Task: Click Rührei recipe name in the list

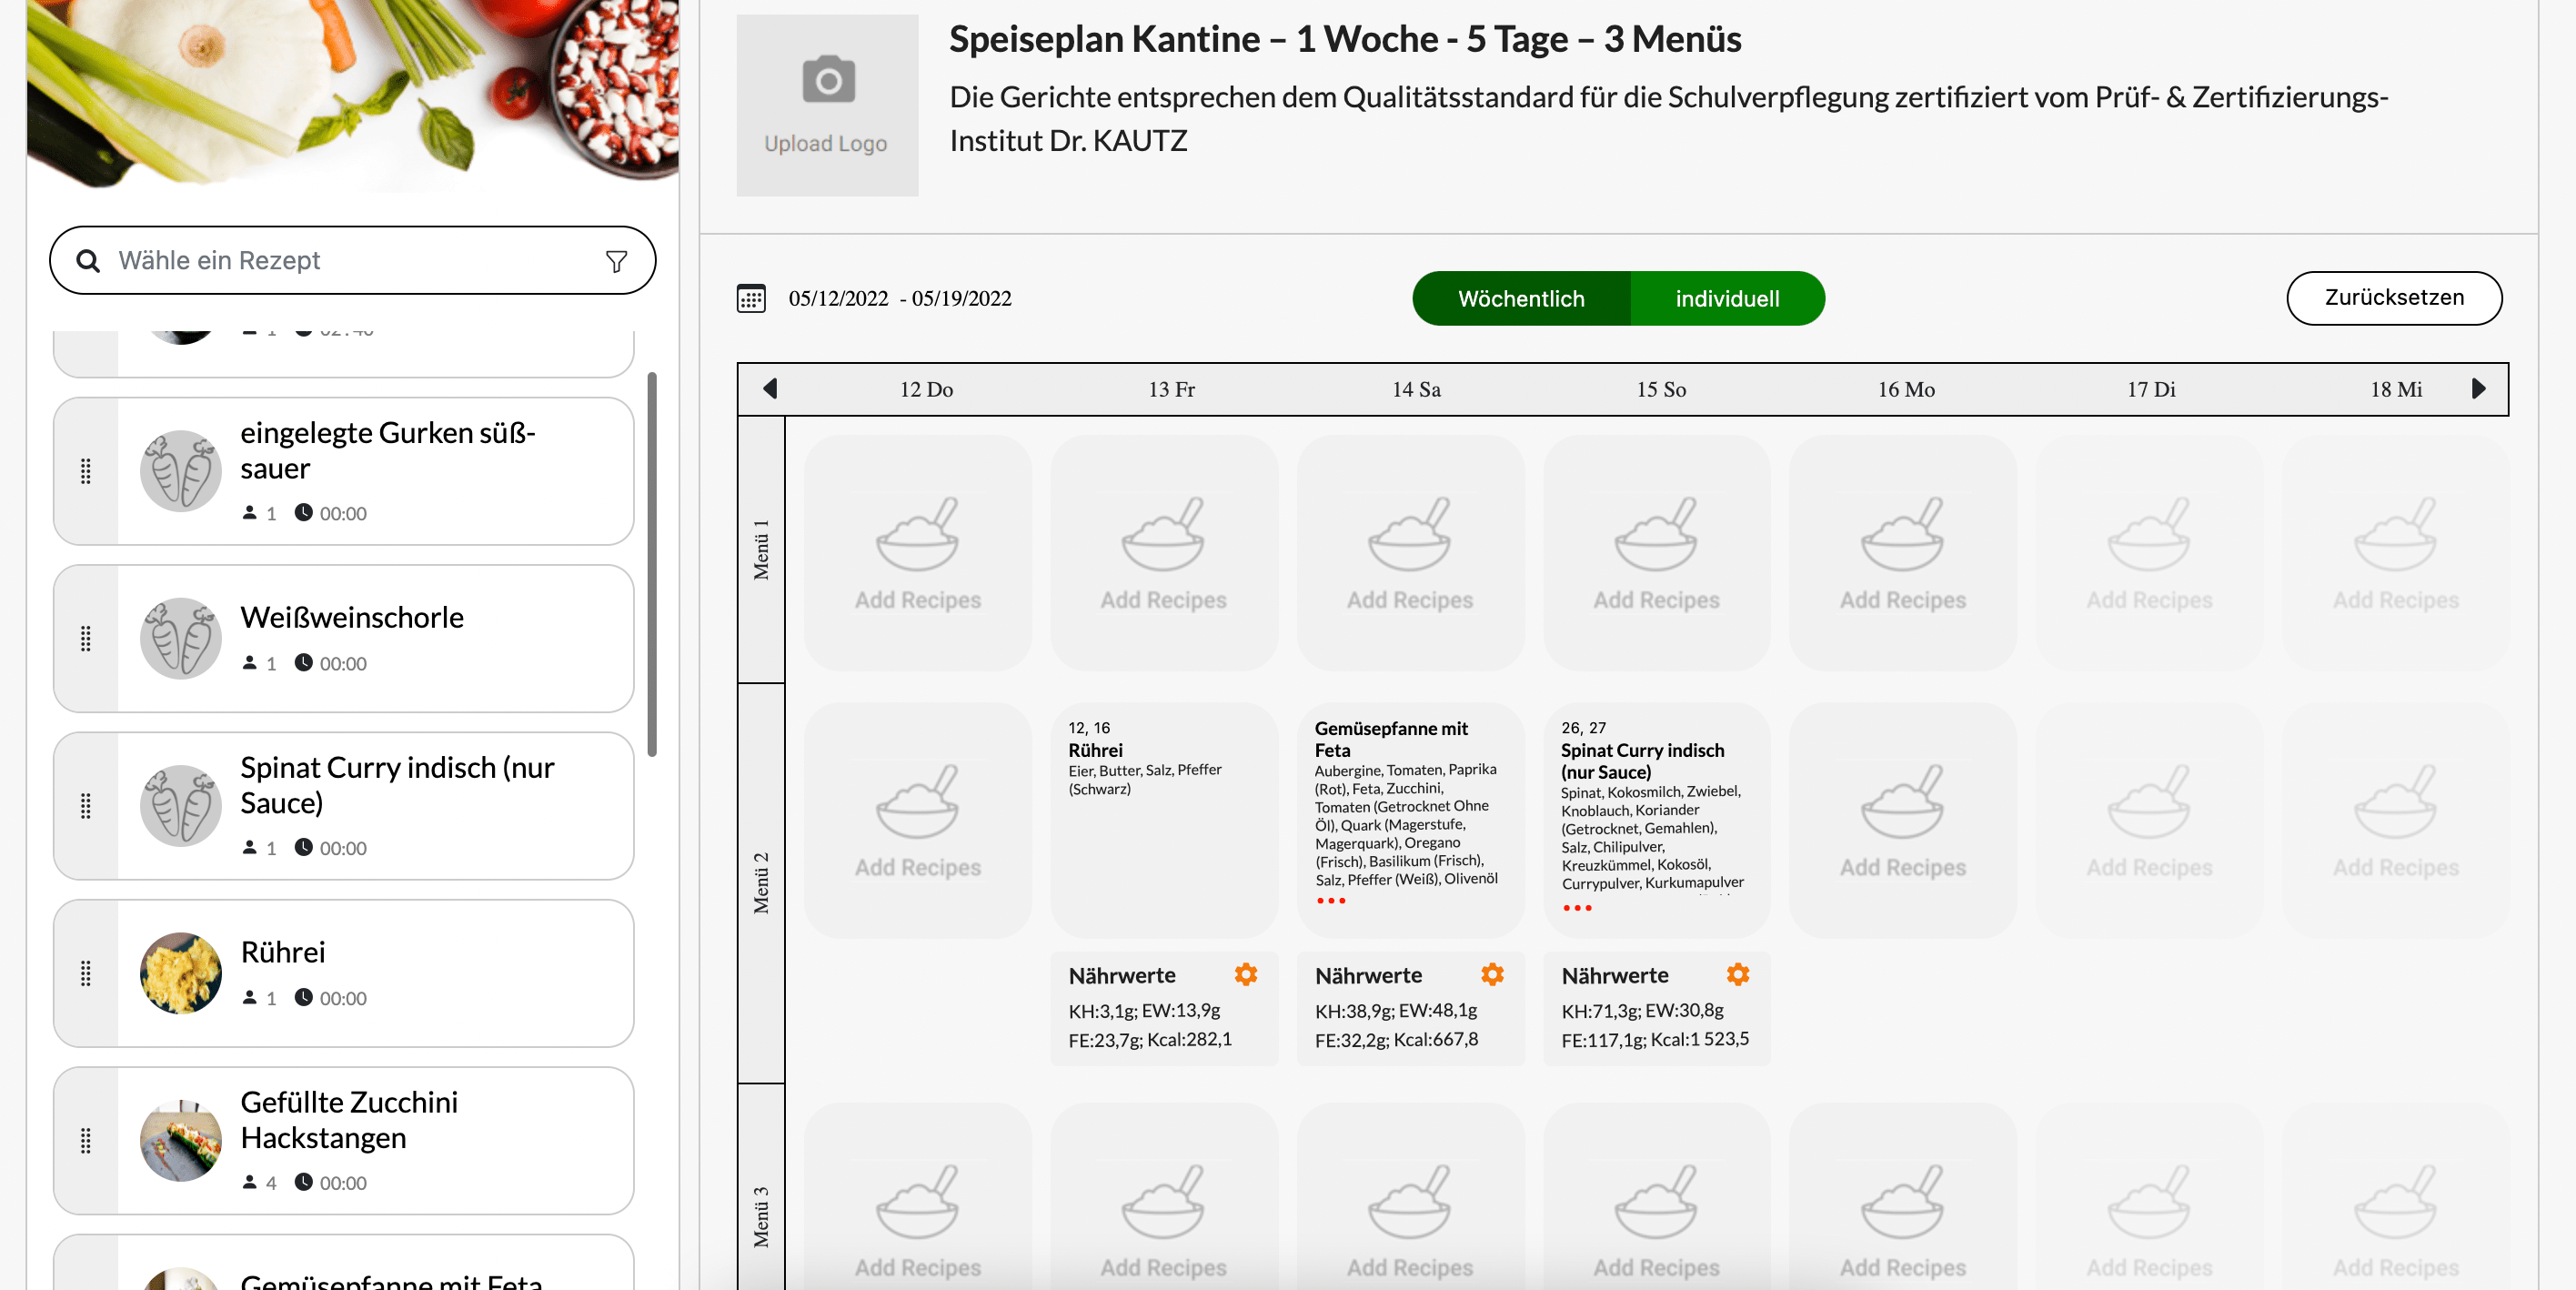Action: [x=283, y=952]
